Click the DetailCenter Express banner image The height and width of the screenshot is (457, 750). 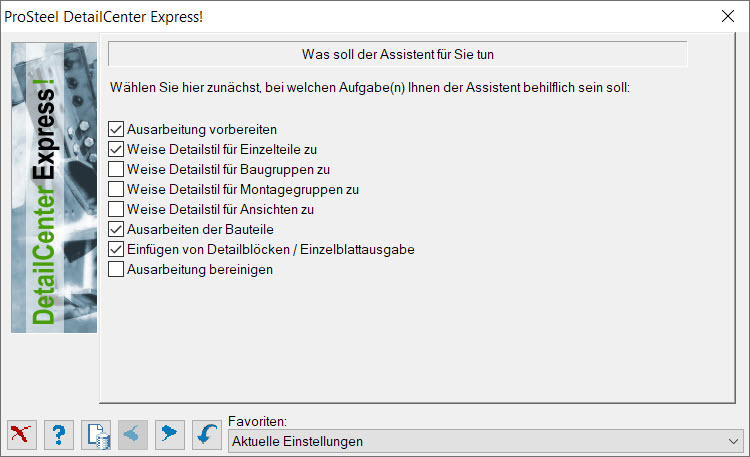coord(54,188)
